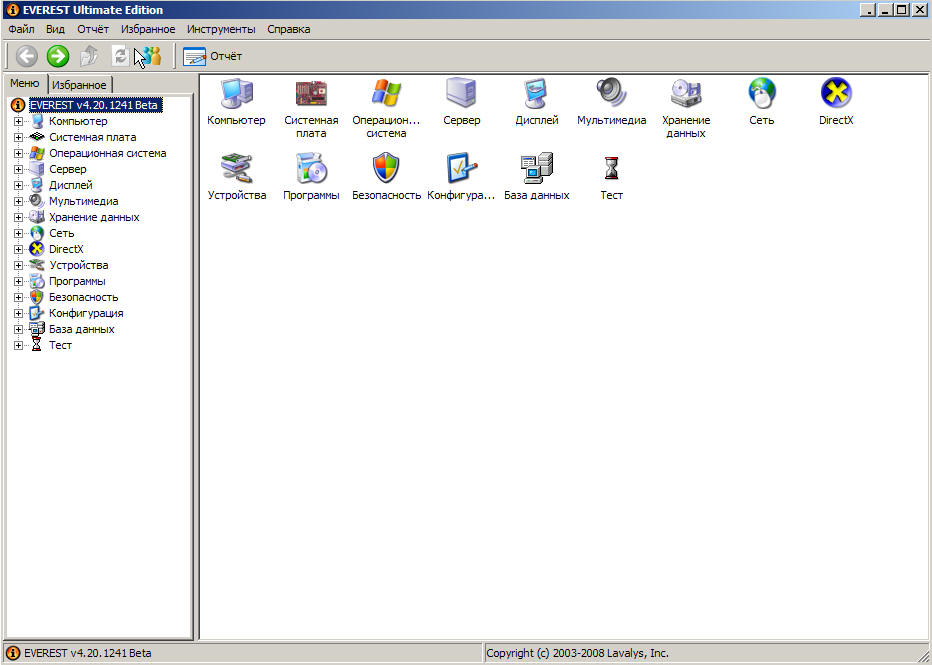932x665 pixels.
Task: Switch to the Меню tab
Action: point(25,83)
